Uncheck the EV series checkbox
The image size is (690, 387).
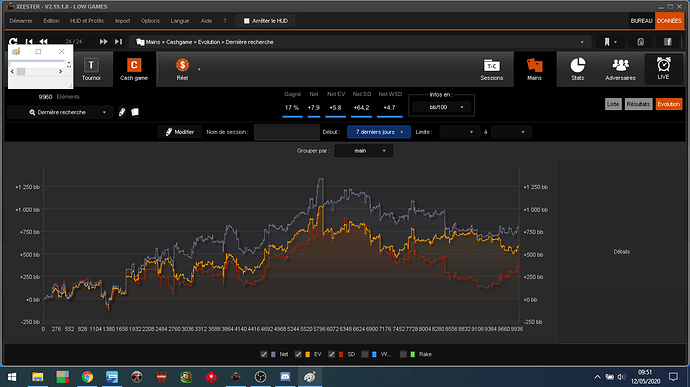click(x=298, y=354)
